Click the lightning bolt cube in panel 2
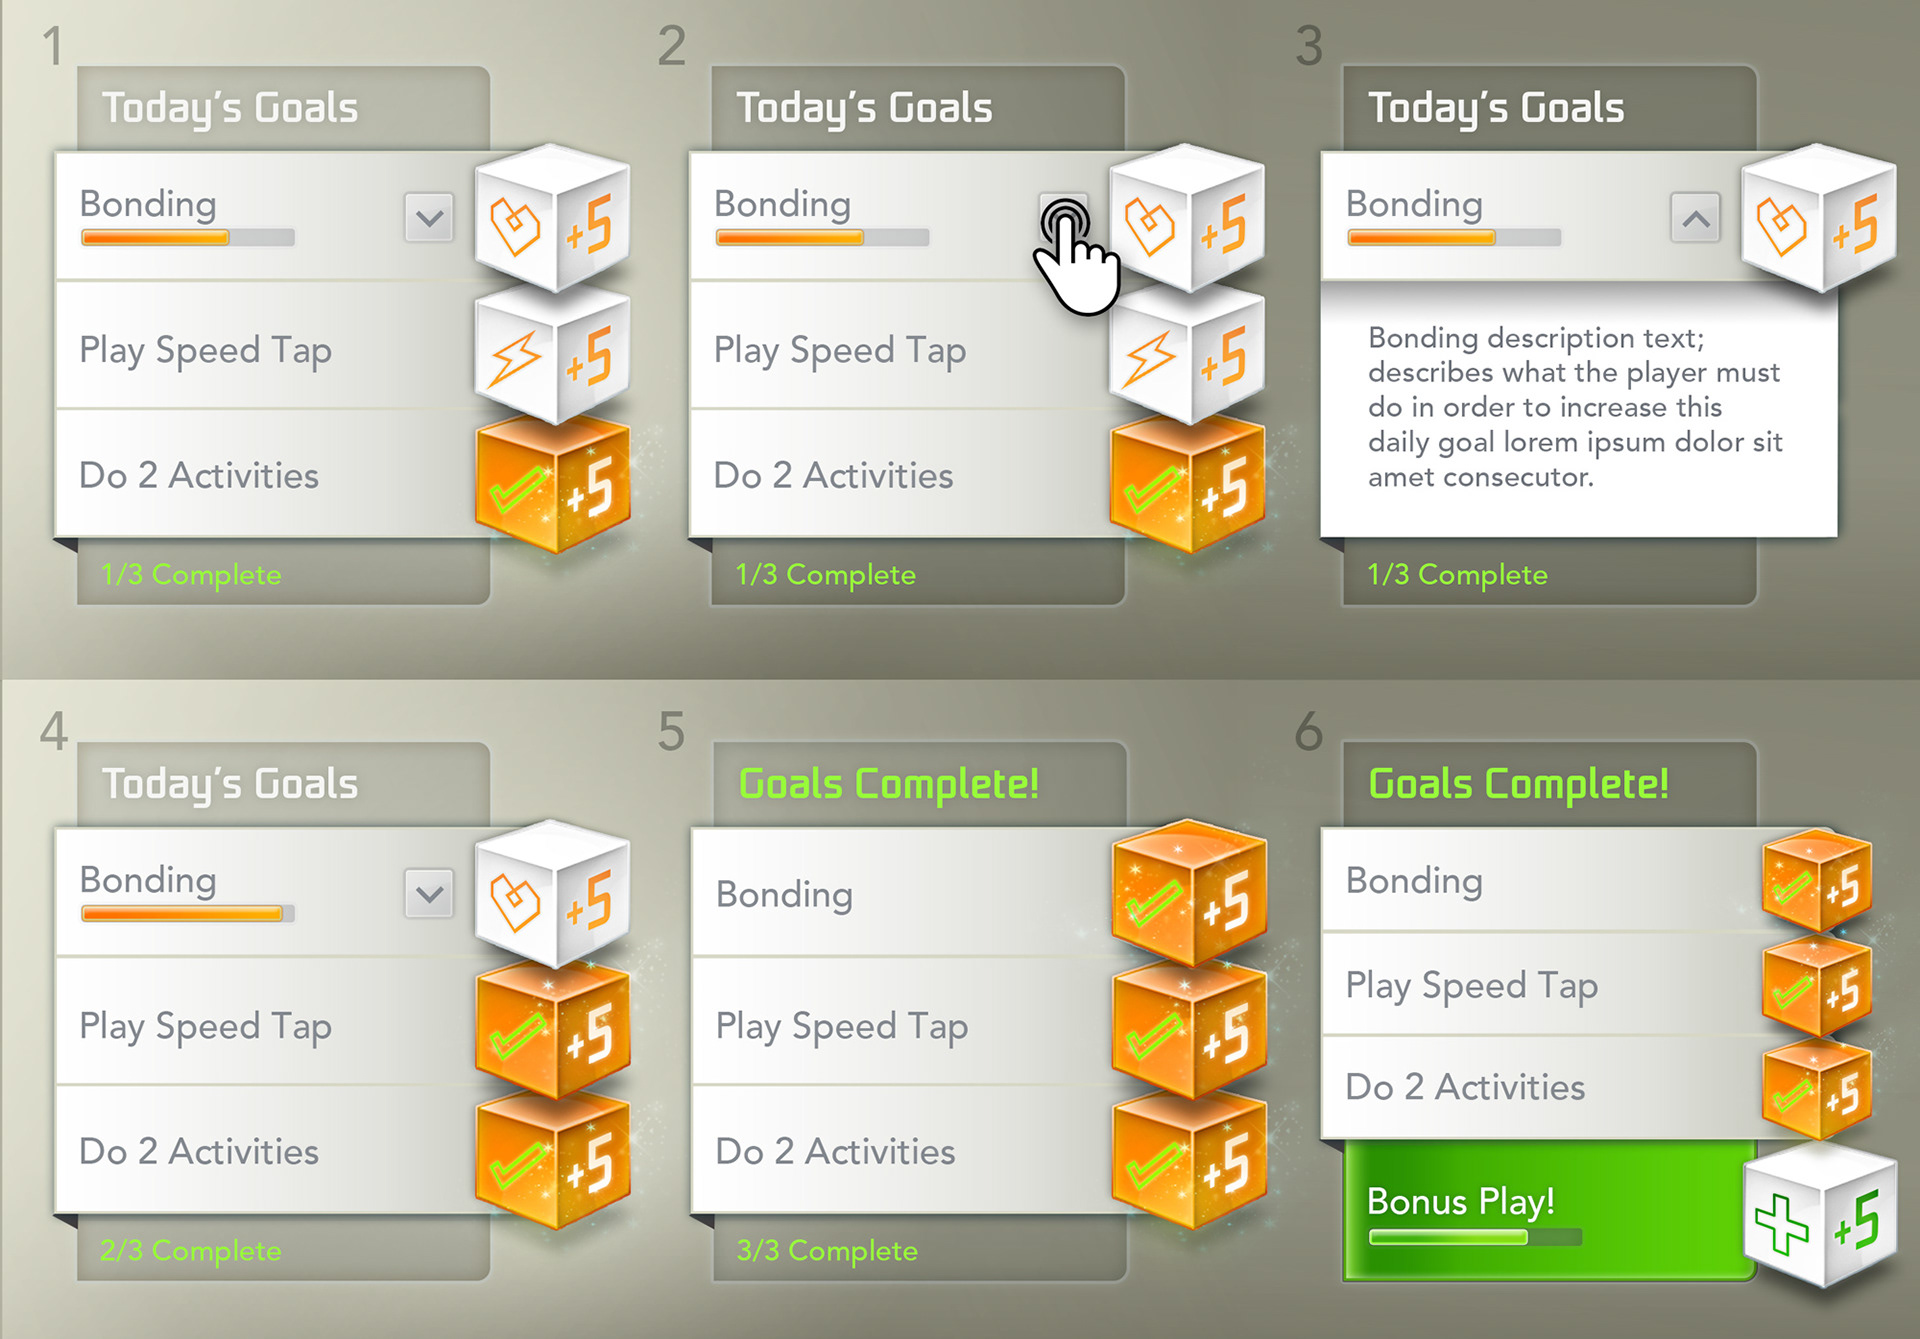 tap(1186, 356)
